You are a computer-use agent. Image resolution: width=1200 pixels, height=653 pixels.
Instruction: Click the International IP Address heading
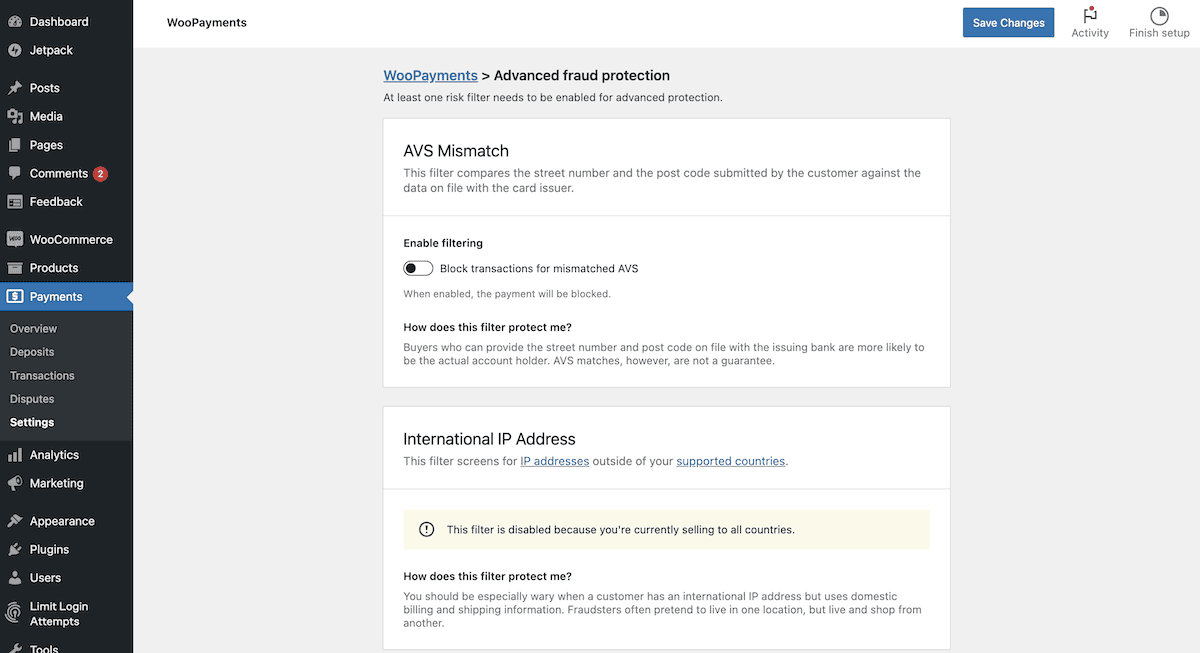(x=489, y=439)
